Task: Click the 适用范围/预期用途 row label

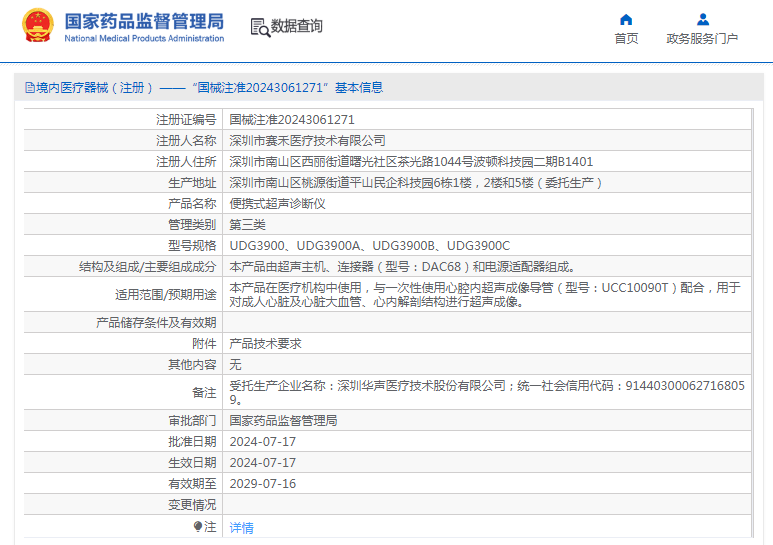Action: pos(166,295)
